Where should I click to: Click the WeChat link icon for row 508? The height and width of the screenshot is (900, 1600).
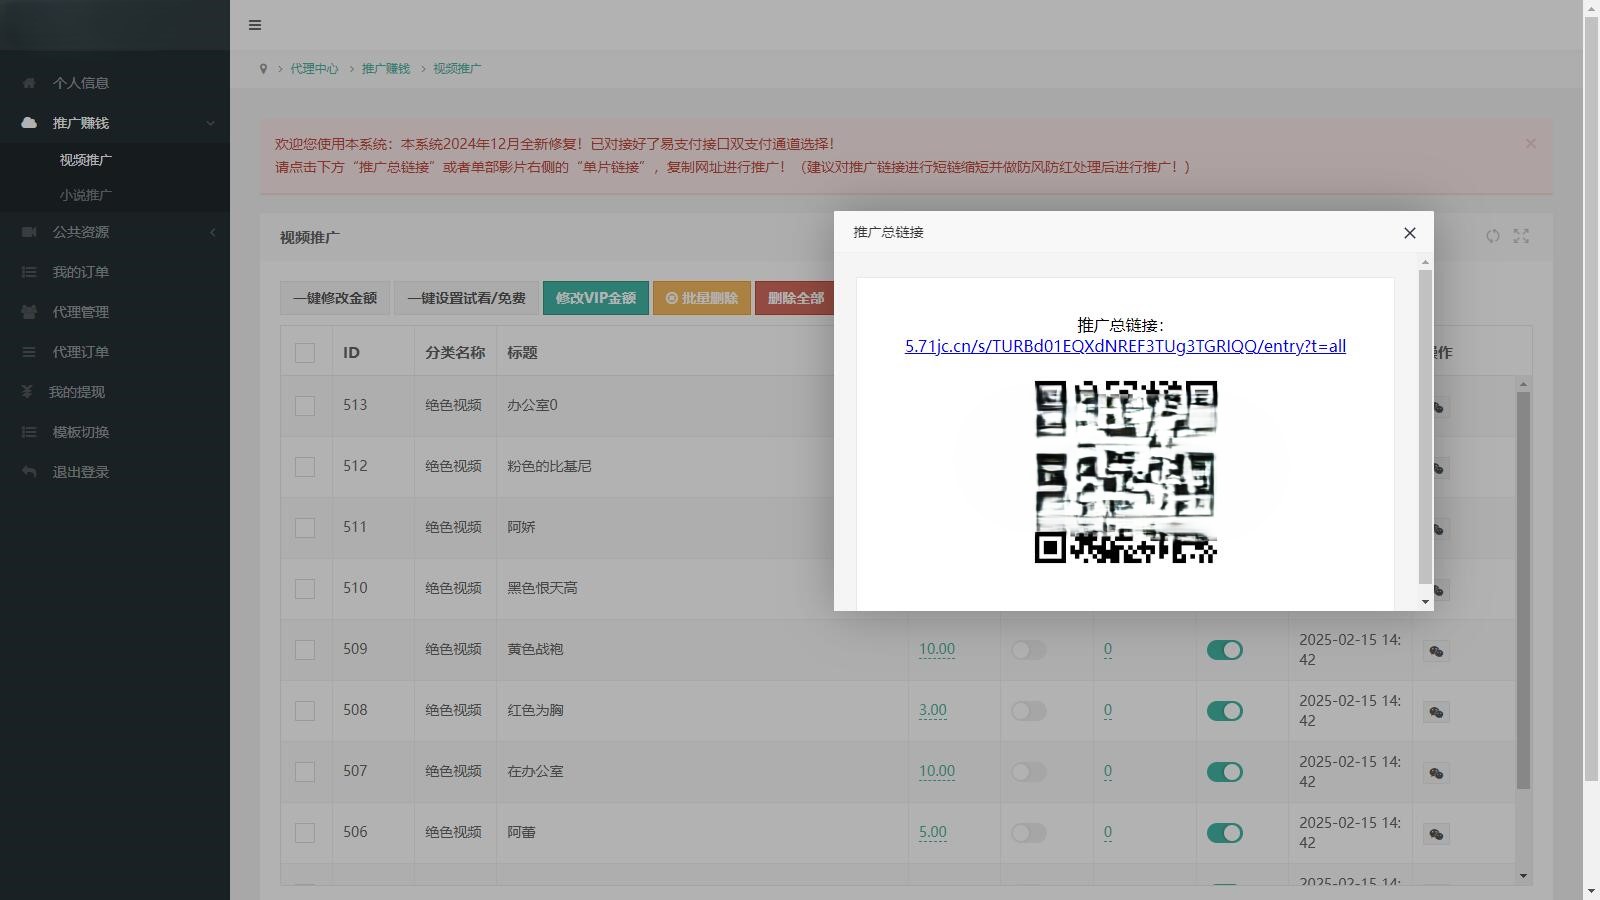tap(1436, 713)
